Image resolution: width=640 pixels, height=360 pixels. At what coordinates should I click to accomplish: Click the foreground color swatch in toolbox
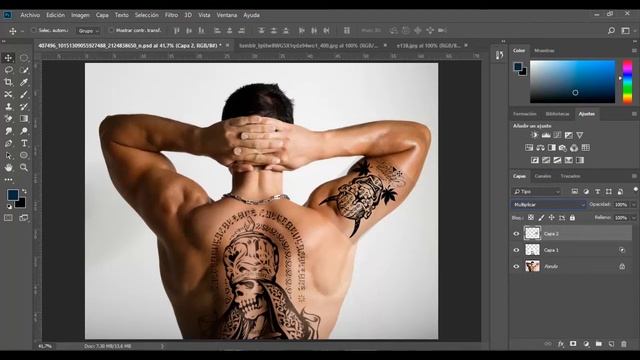tap(13, 195)
